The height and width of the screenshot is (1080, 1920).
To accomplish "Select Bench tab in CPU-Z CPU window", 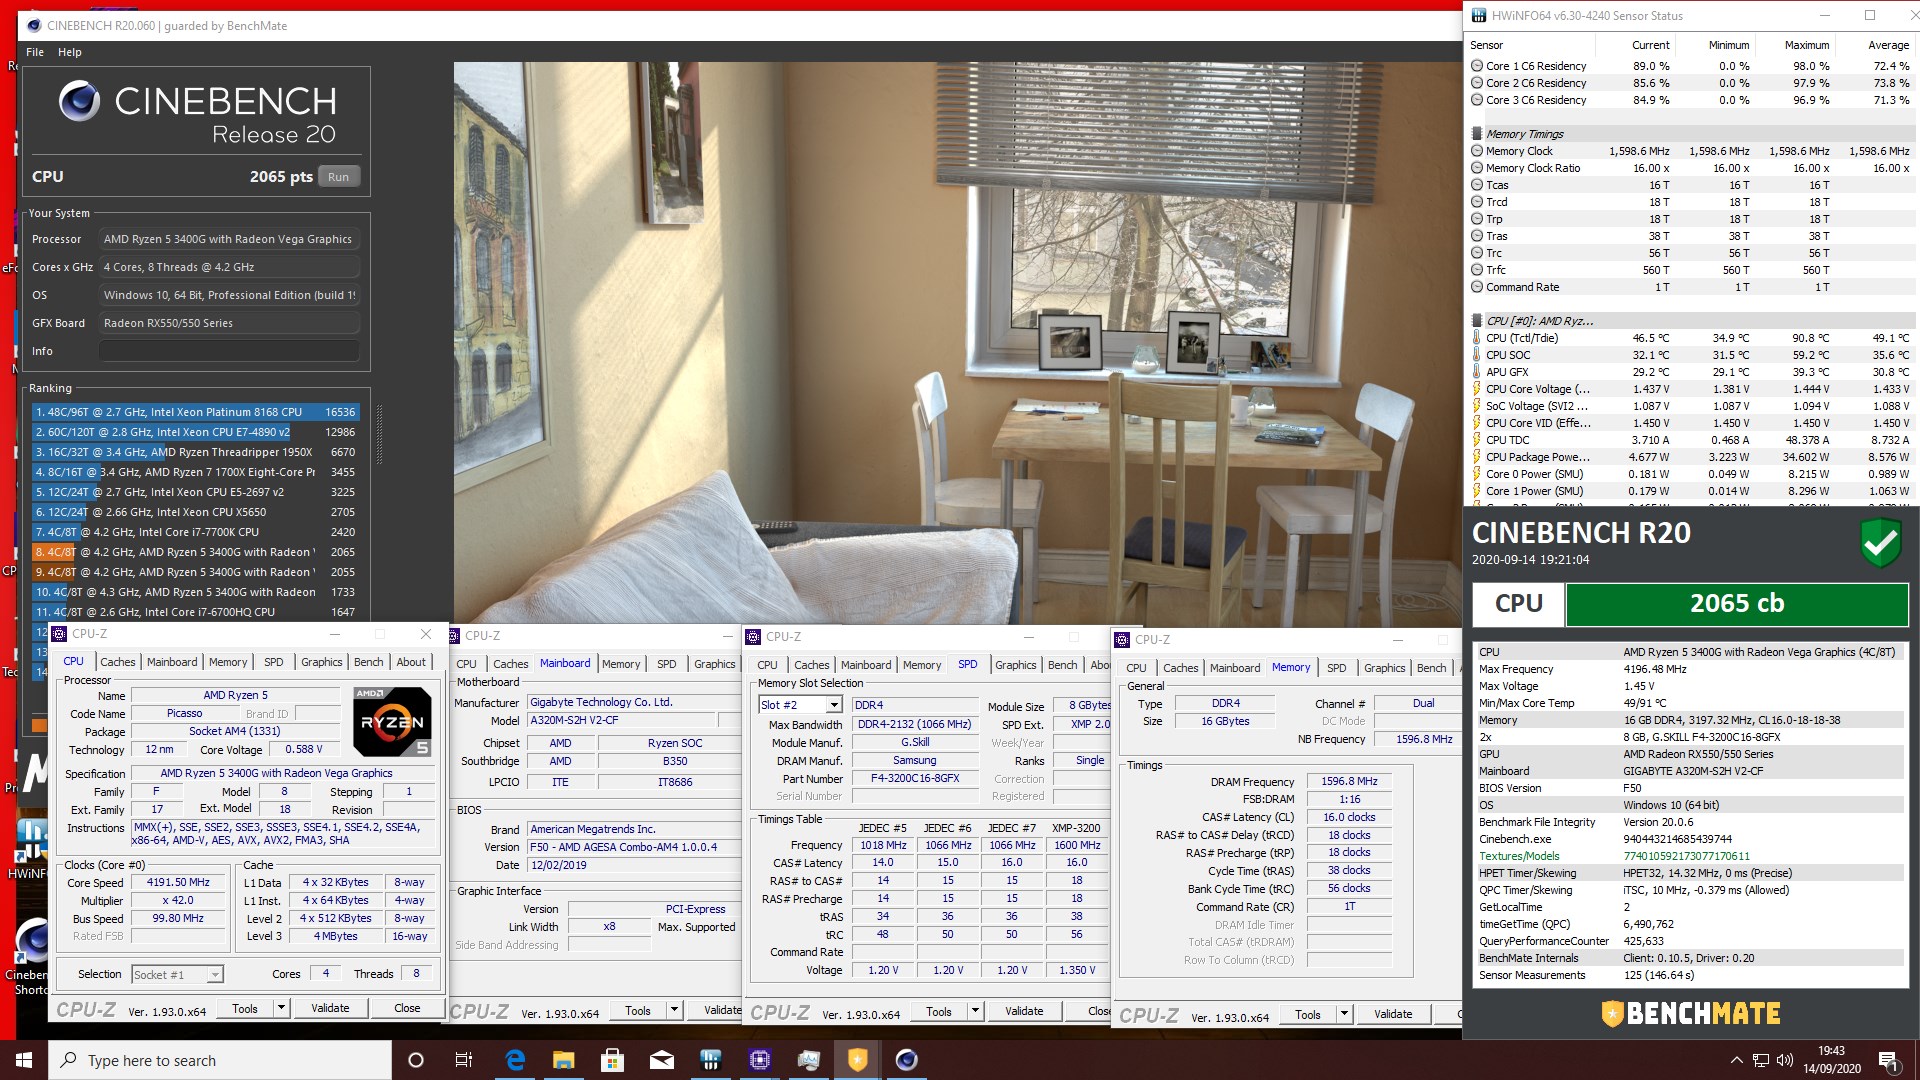I will click(368, 662).
